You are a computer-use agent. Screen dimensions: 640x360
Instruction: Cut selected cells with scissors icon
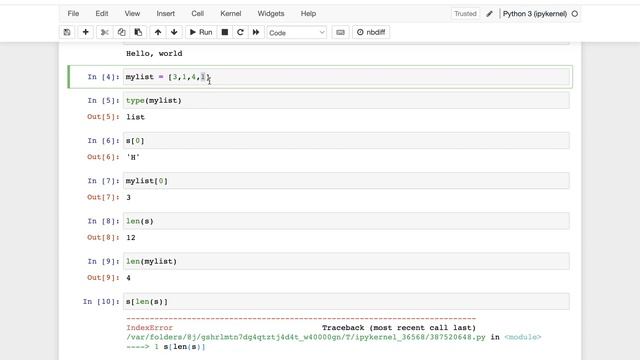coord(104,32)
